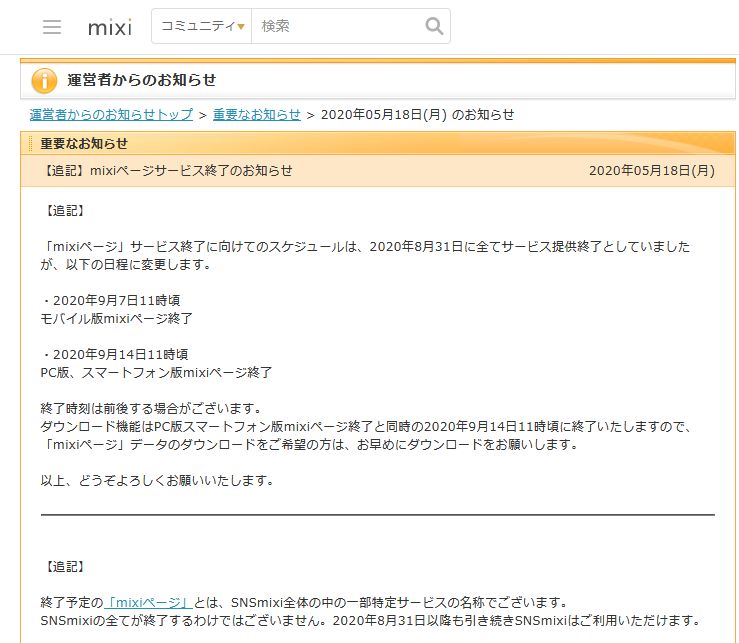739x643 pixels.
Task: Click the orange info icon beside 運営者からのお知らせ
Action: (44, 81)
